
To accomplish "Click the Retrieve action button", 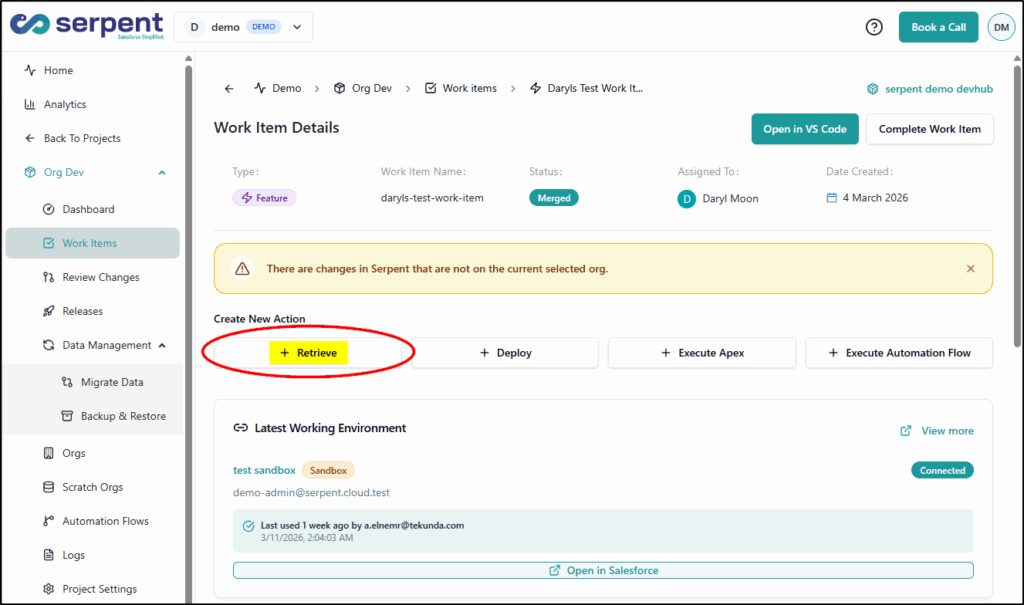I will [x=308, y=353].
